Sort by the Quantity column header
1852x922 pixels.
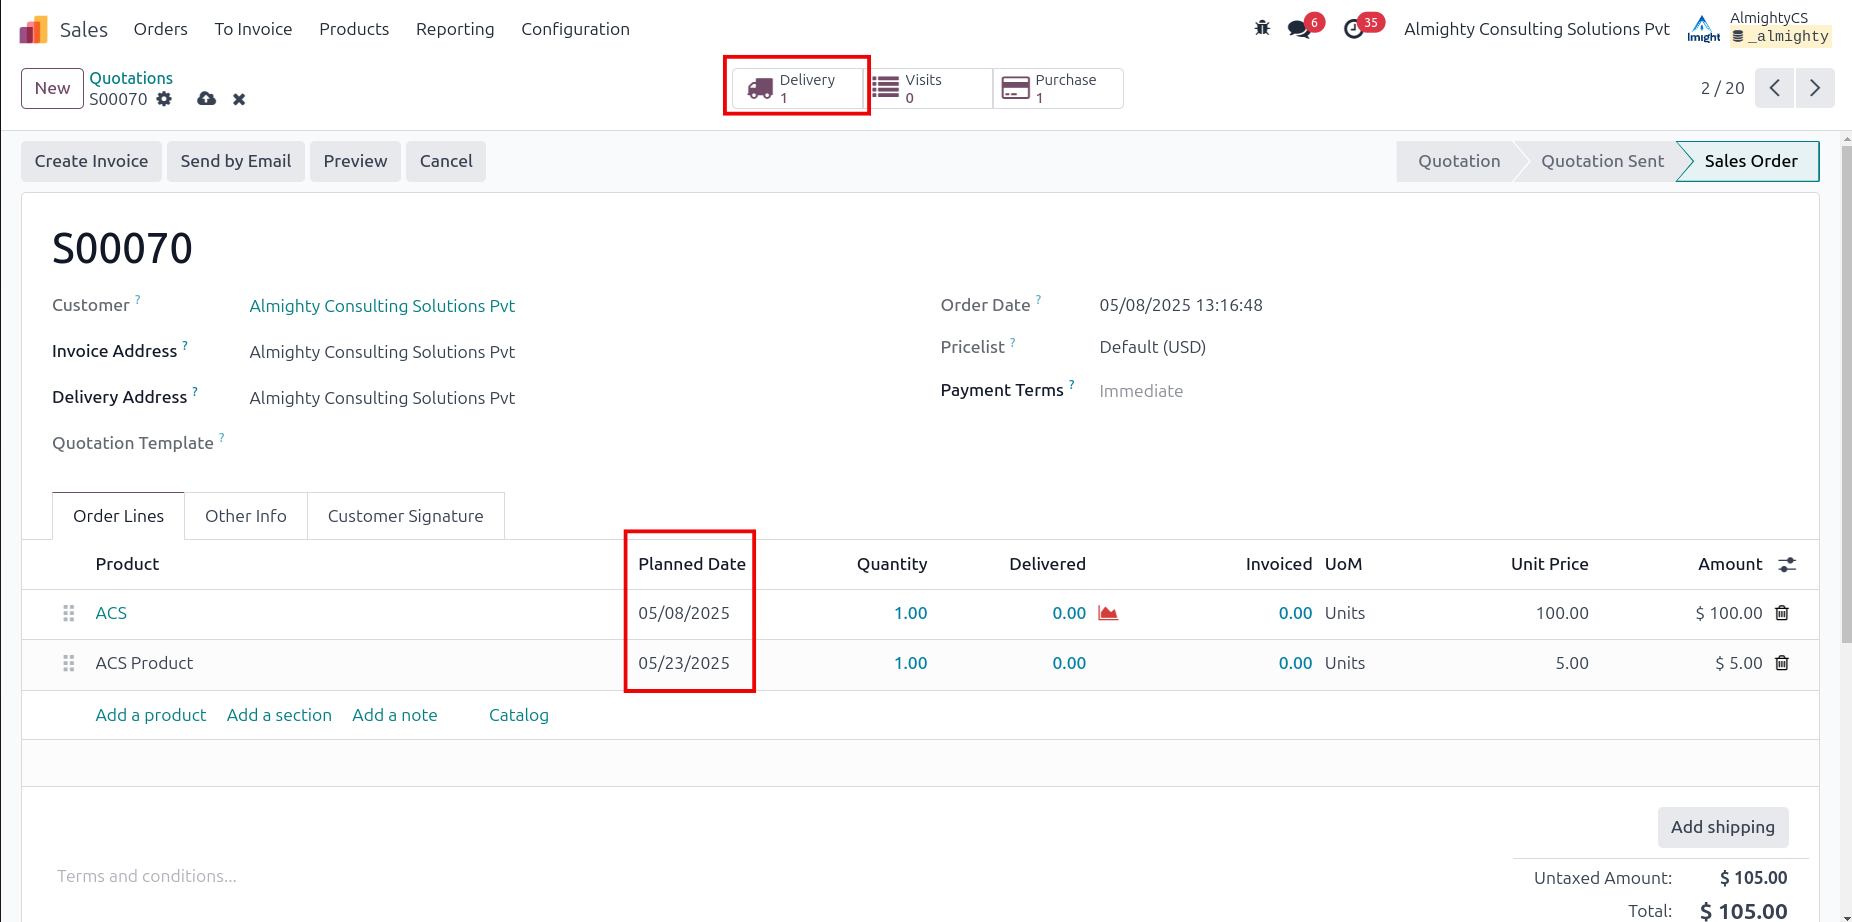coord(892,564)
